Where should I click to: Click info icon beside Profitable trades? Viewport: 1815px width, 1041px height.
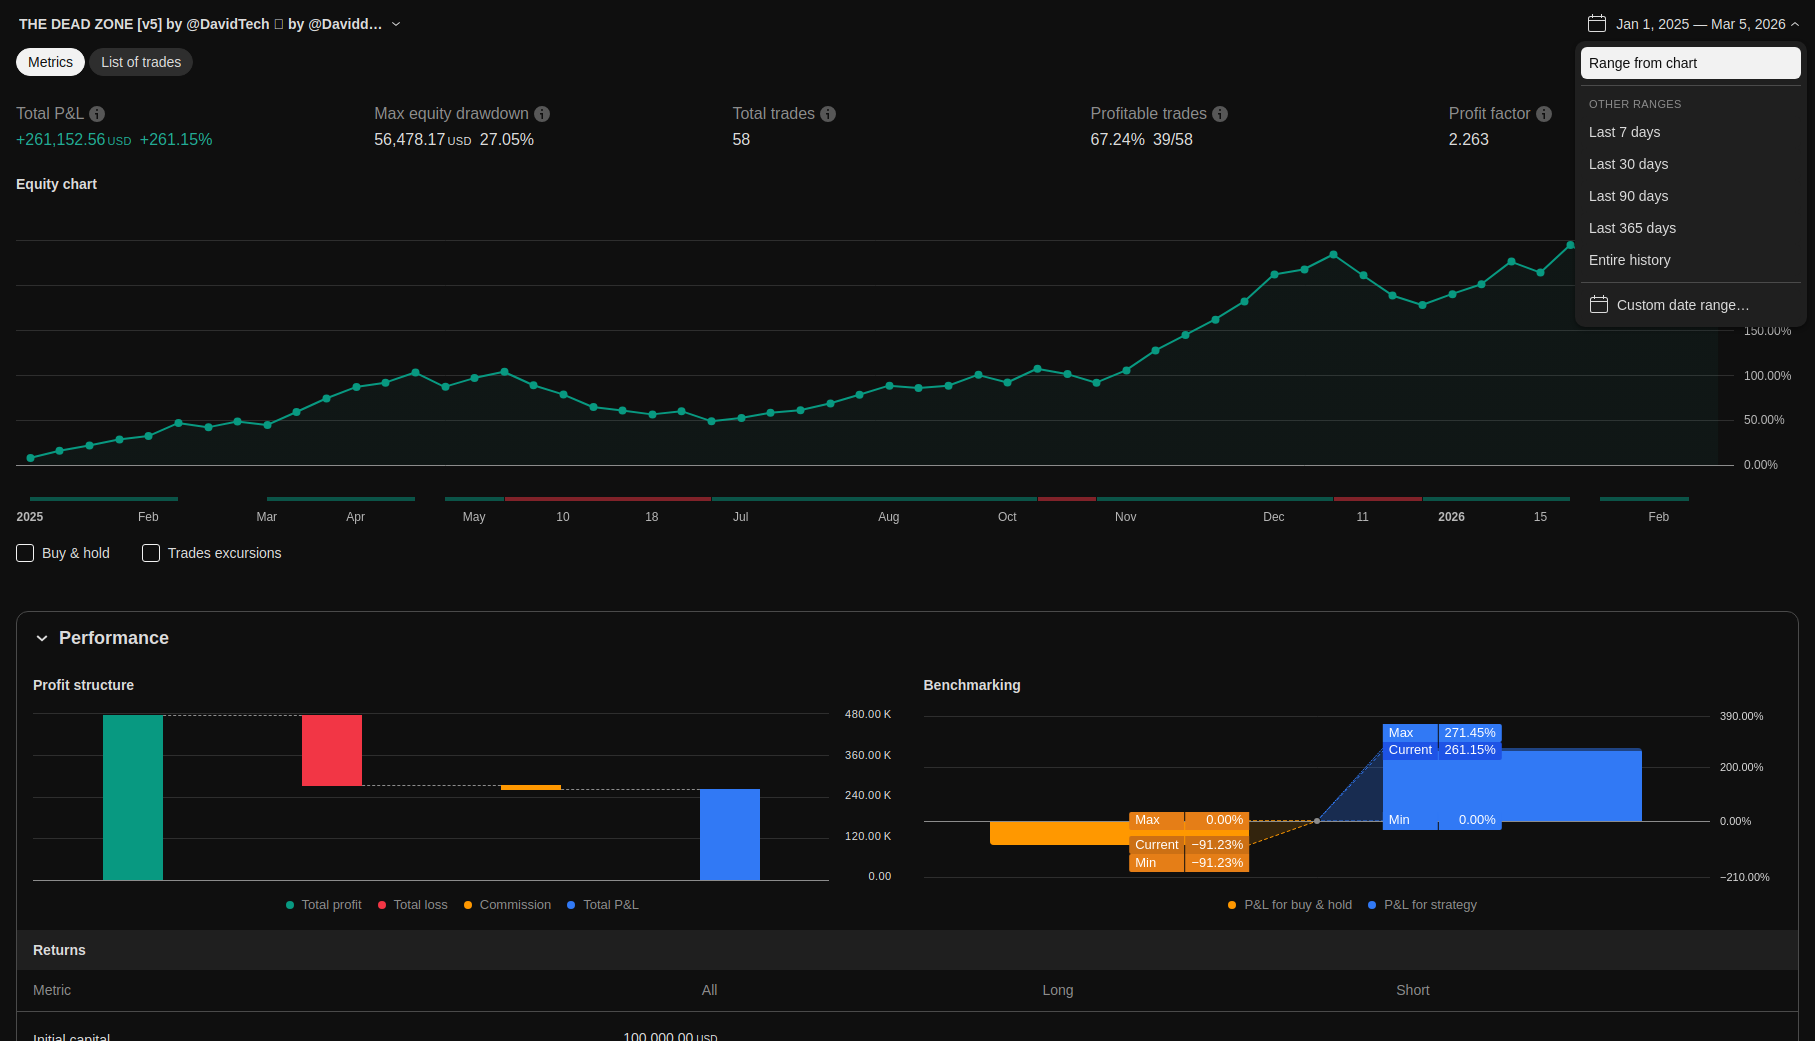[1220, 114]
